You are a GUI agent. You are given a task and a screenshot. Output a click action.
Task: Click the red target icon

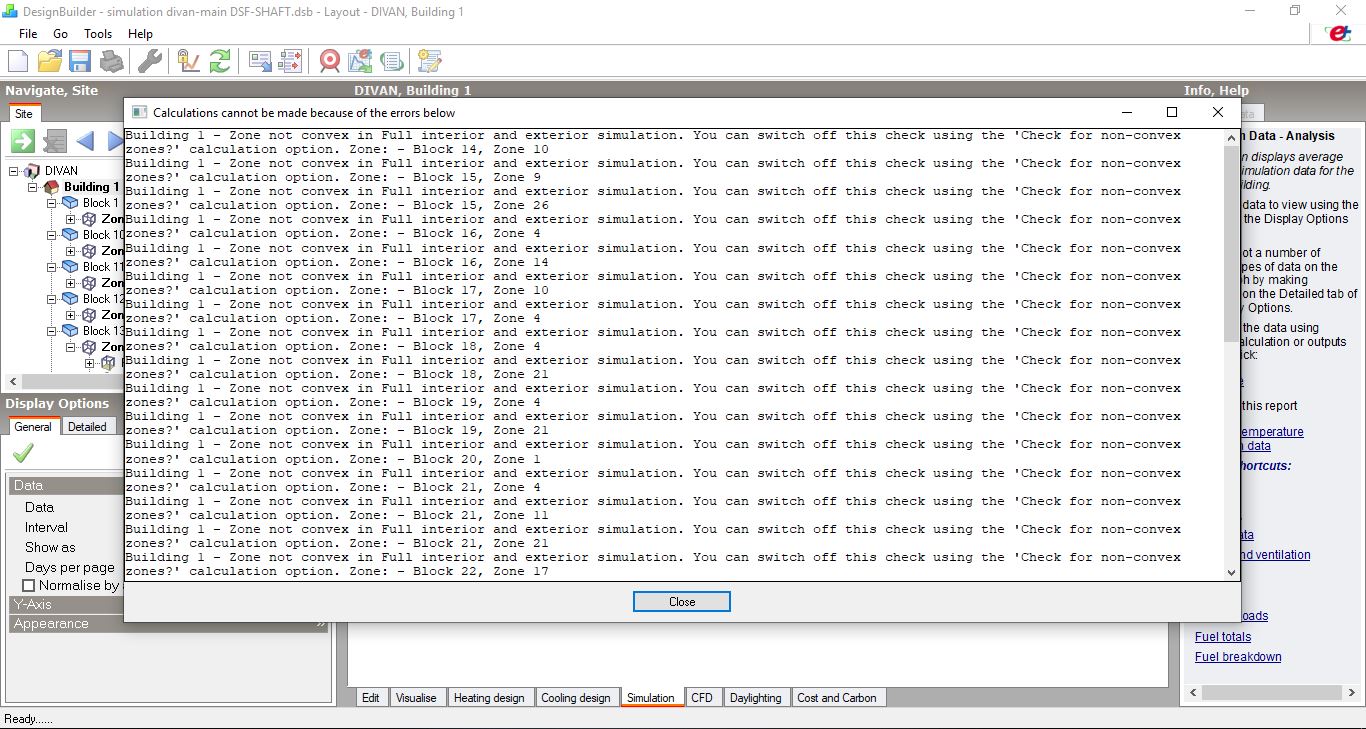[330, 61]
